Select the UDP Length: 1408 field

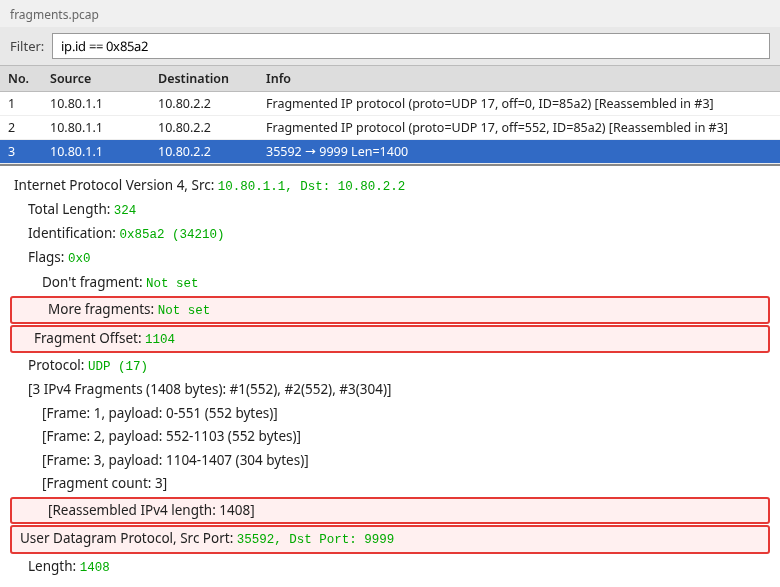(69, 566)
